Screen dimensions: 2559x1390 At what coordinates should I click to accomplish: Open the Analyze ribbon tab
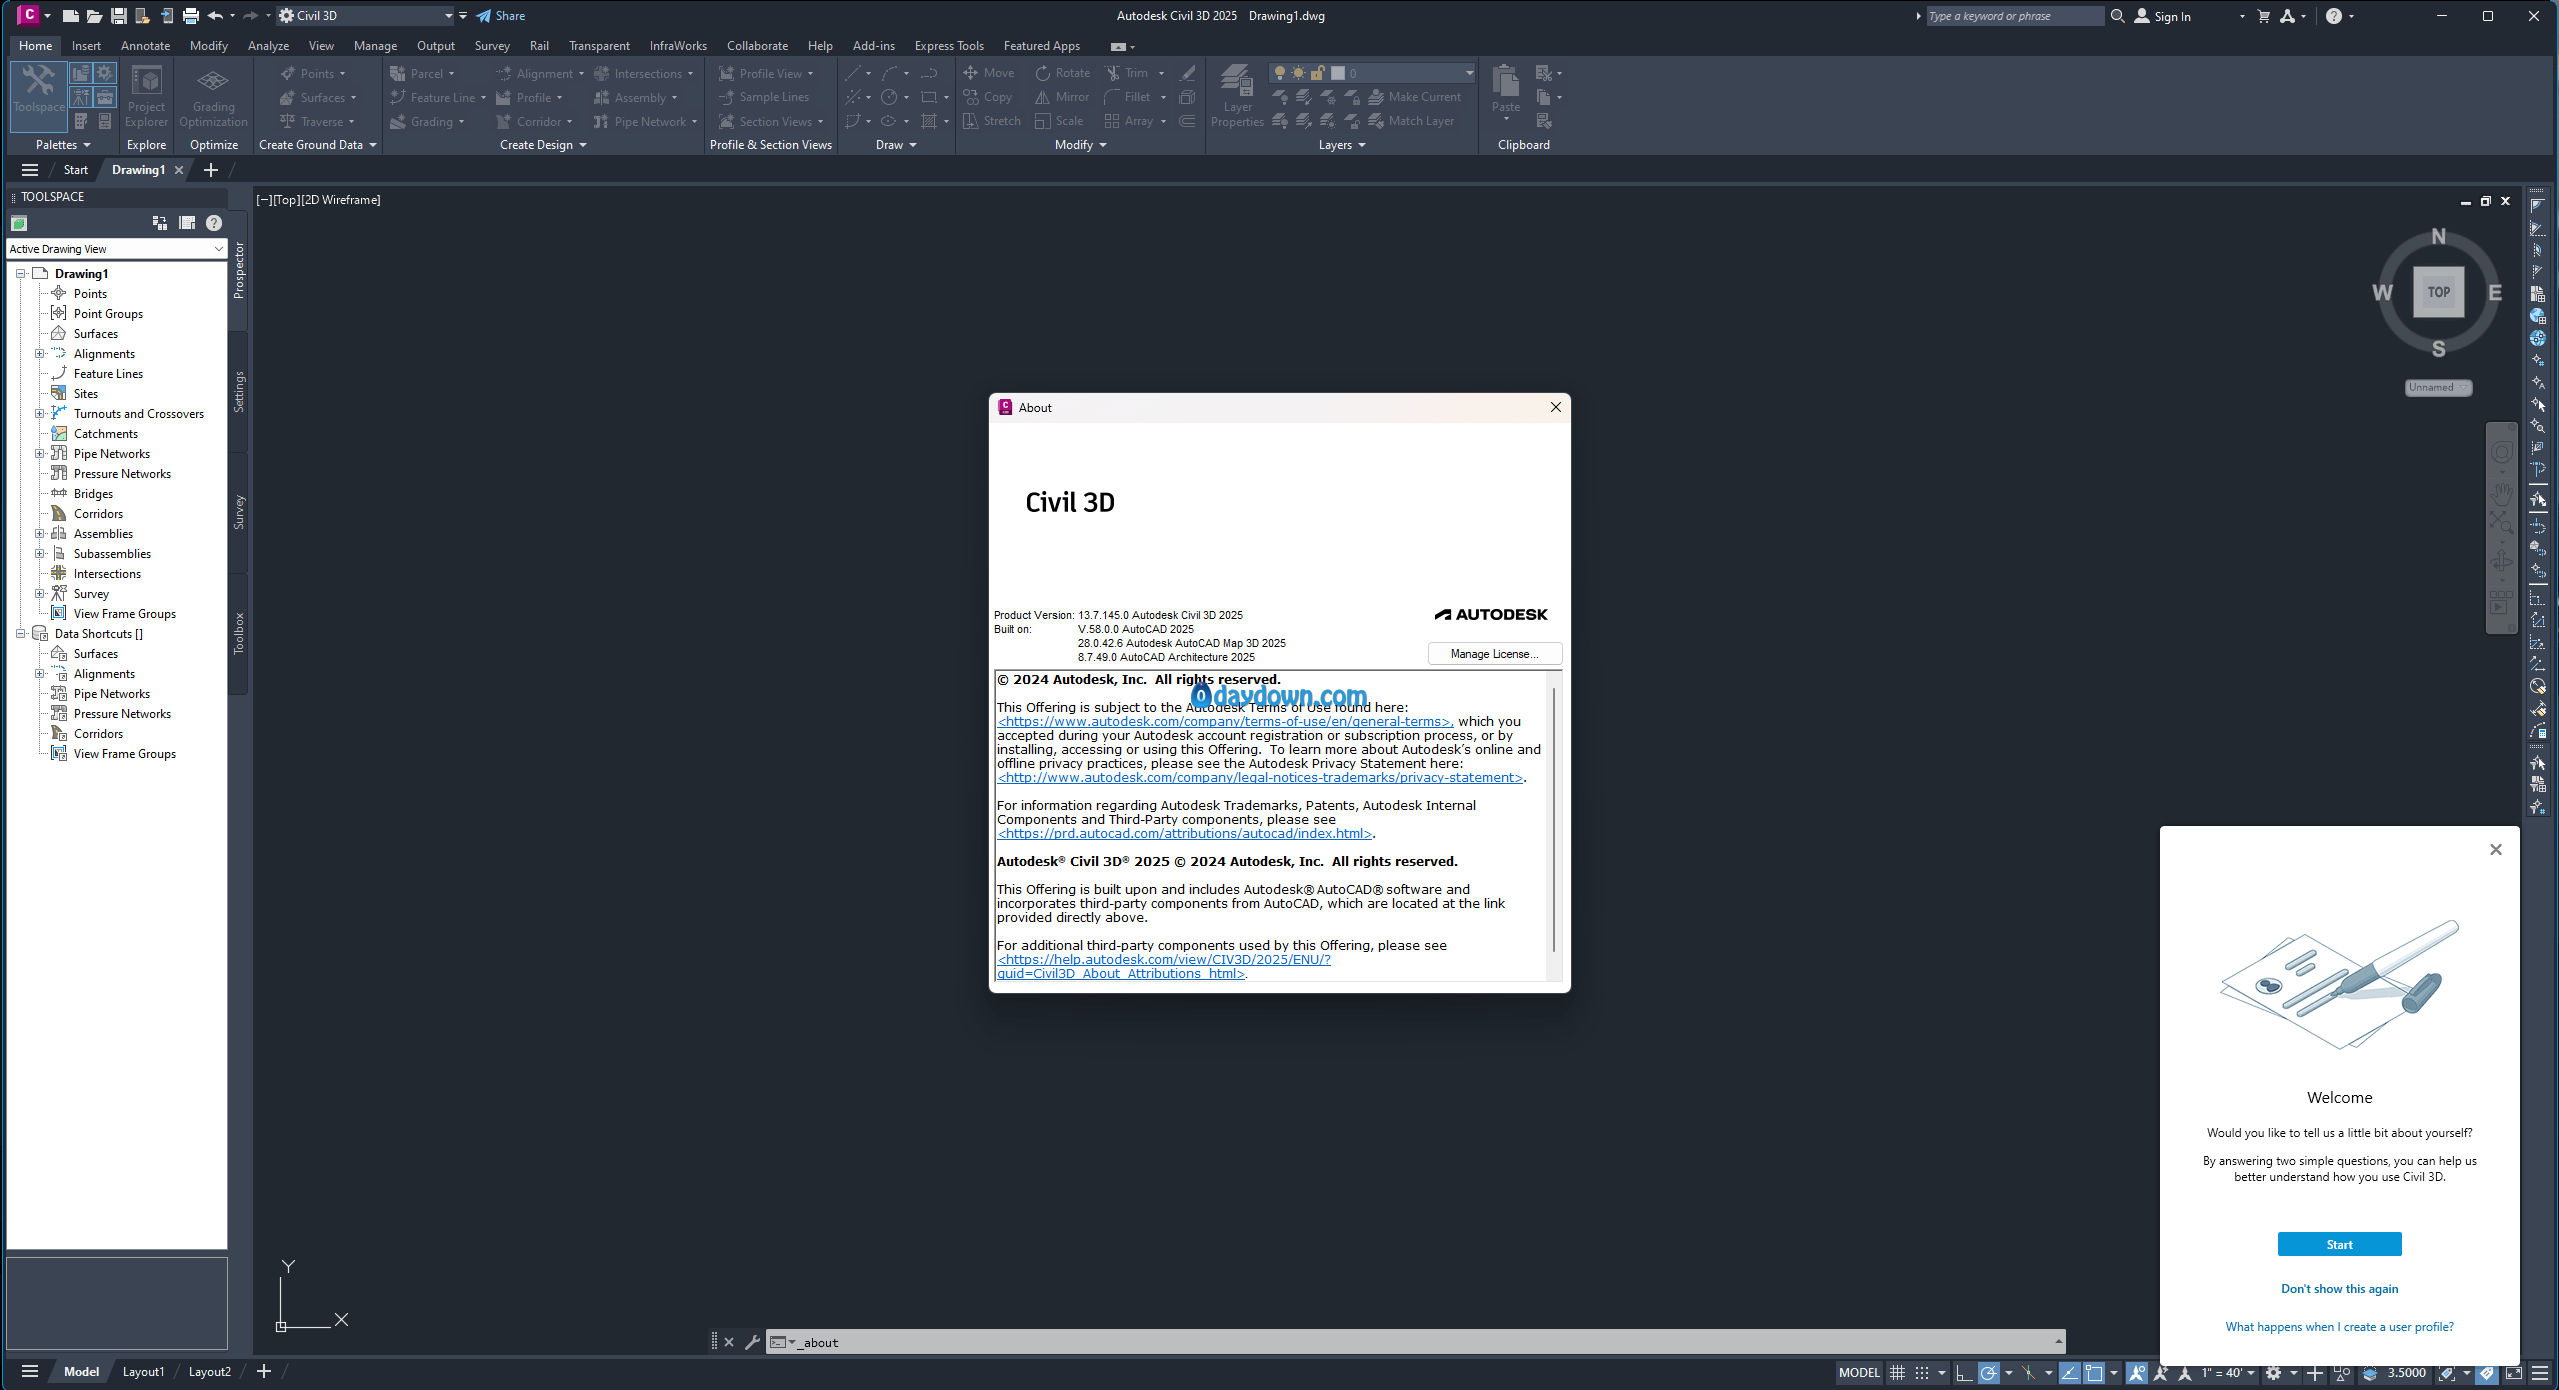[x=268, y=46]
